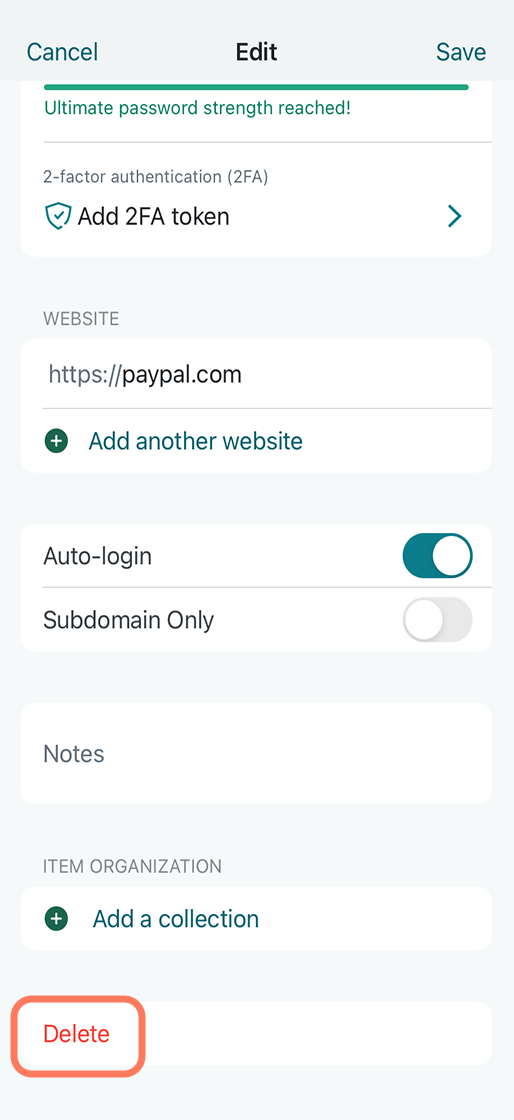Enable the Subdomain Only switch
The width and height of the screenshot is (514, 1120).
(438, 619)
